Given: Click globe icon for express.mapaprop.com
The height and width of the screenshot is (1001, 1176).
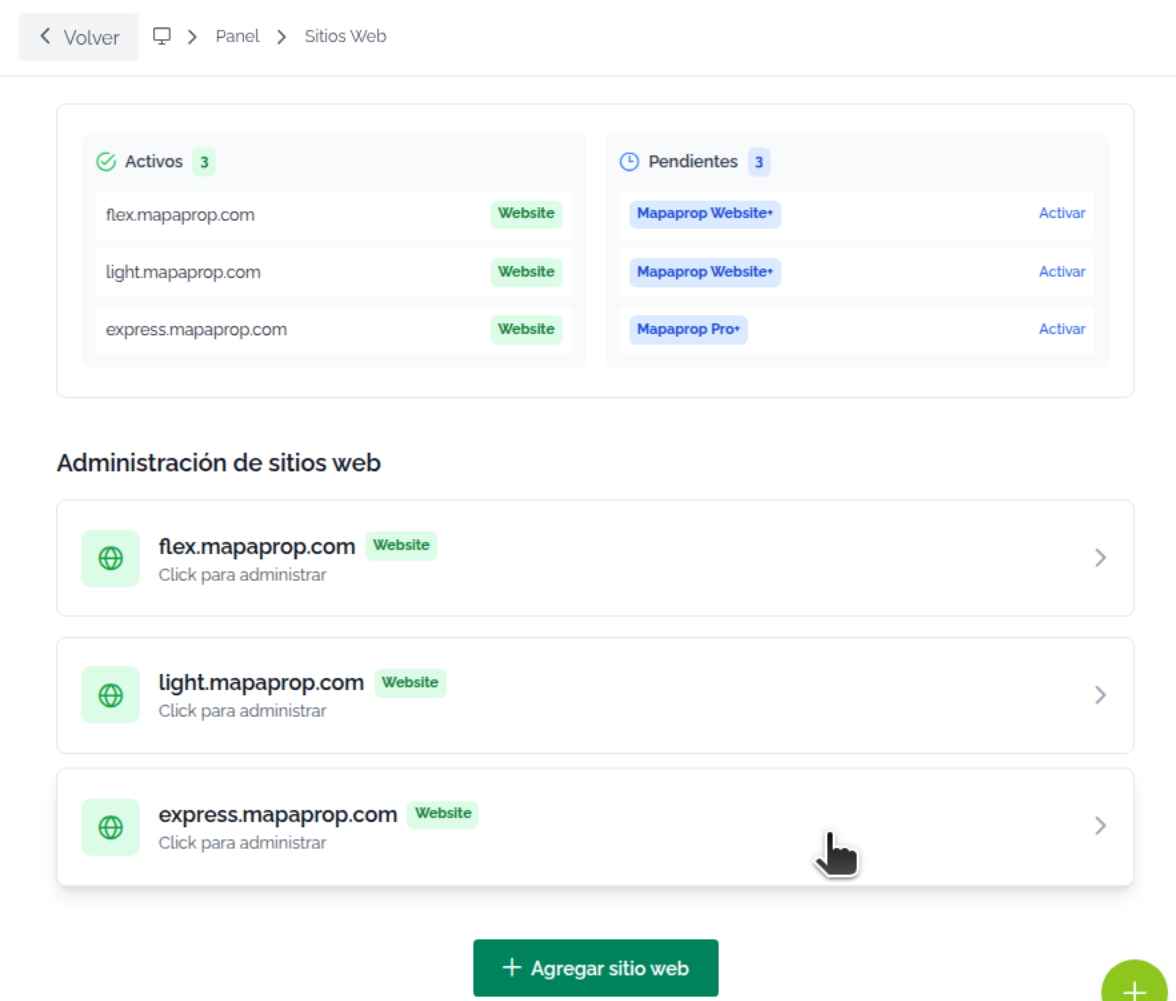Looking at the screenshot, I should [111, 827].
